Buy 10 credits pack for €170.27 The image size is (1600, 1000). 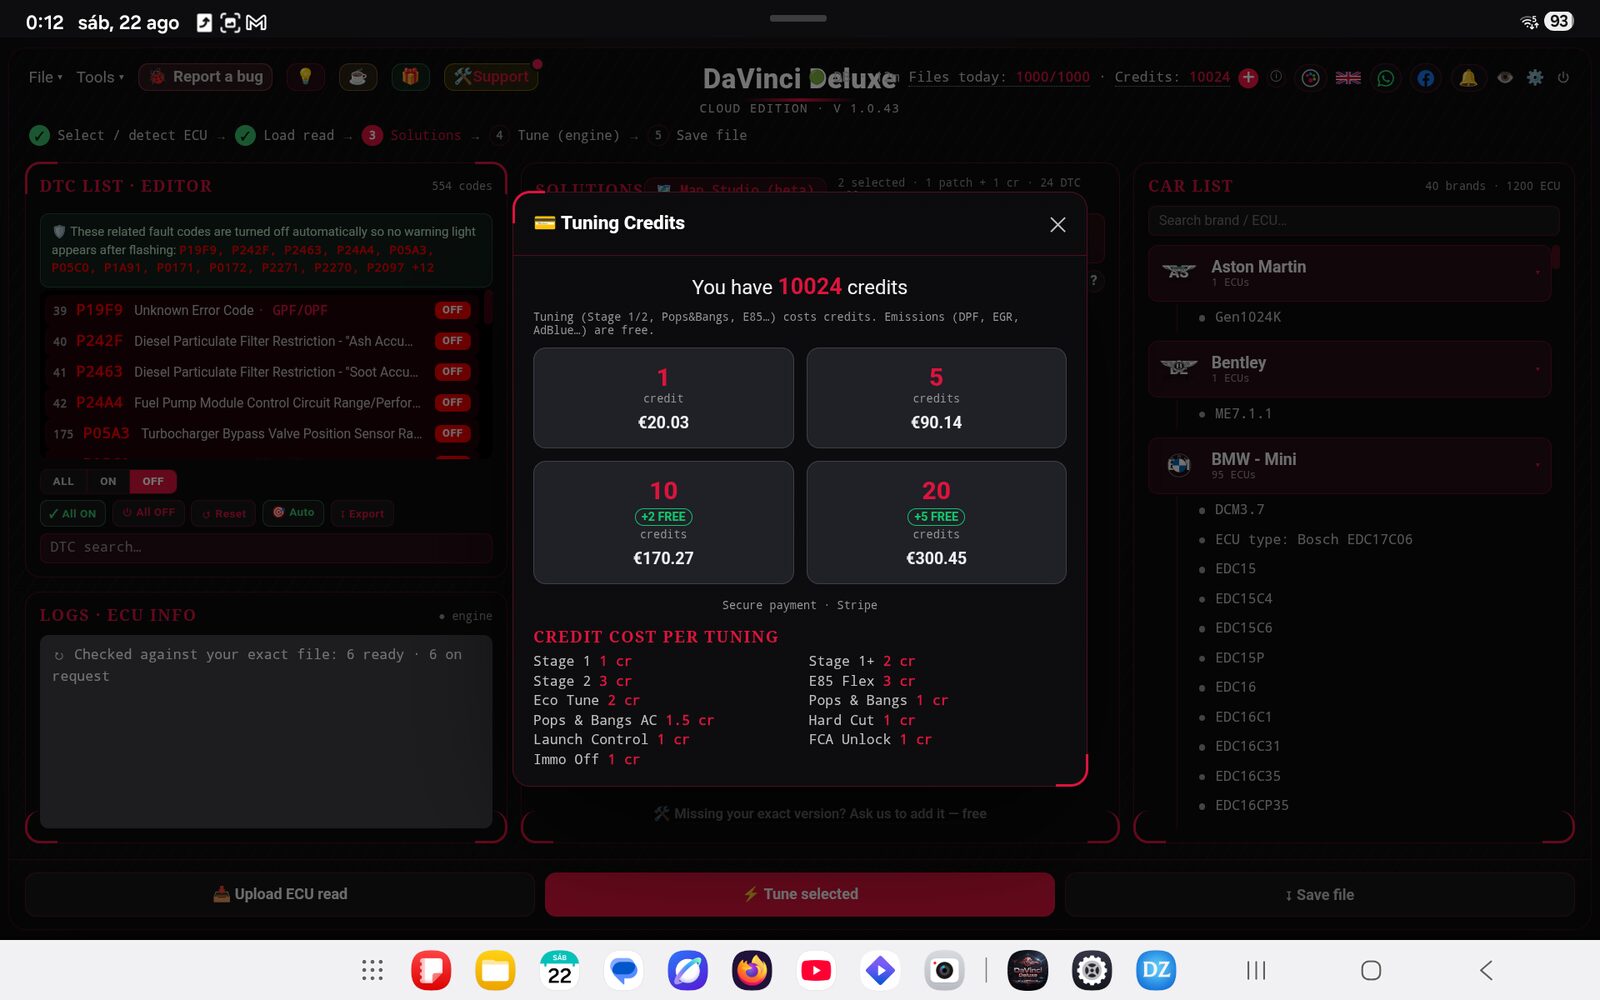pyautogui.click(x=663, y=523)
